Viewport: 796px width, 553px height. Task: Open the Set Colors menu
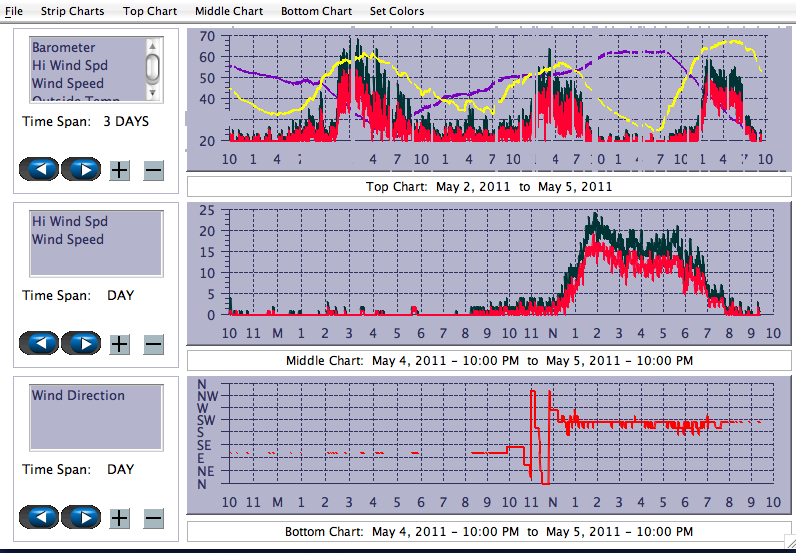coord(397,11)
